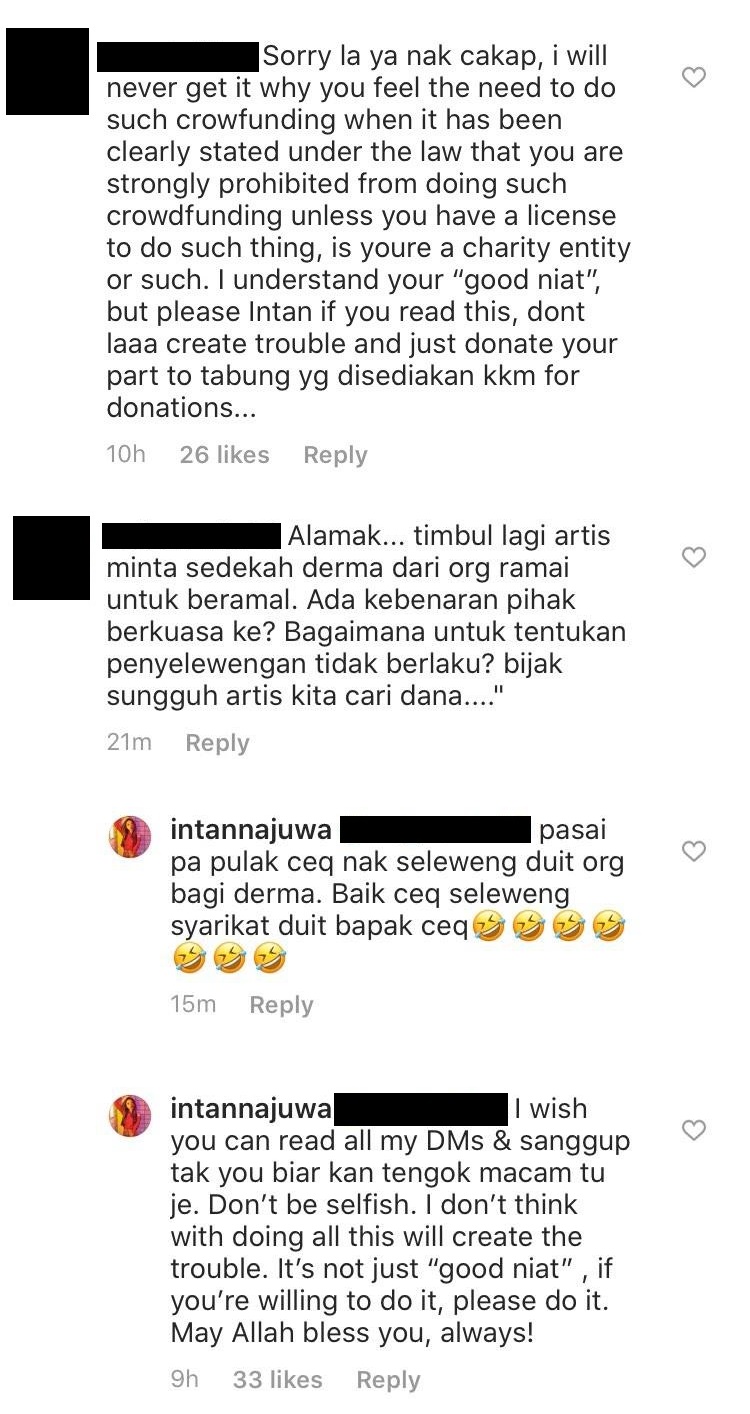750x1414 pixels.
Task: Reply to the 15m-old intannajuwa comment
Action: point(281,1005)
